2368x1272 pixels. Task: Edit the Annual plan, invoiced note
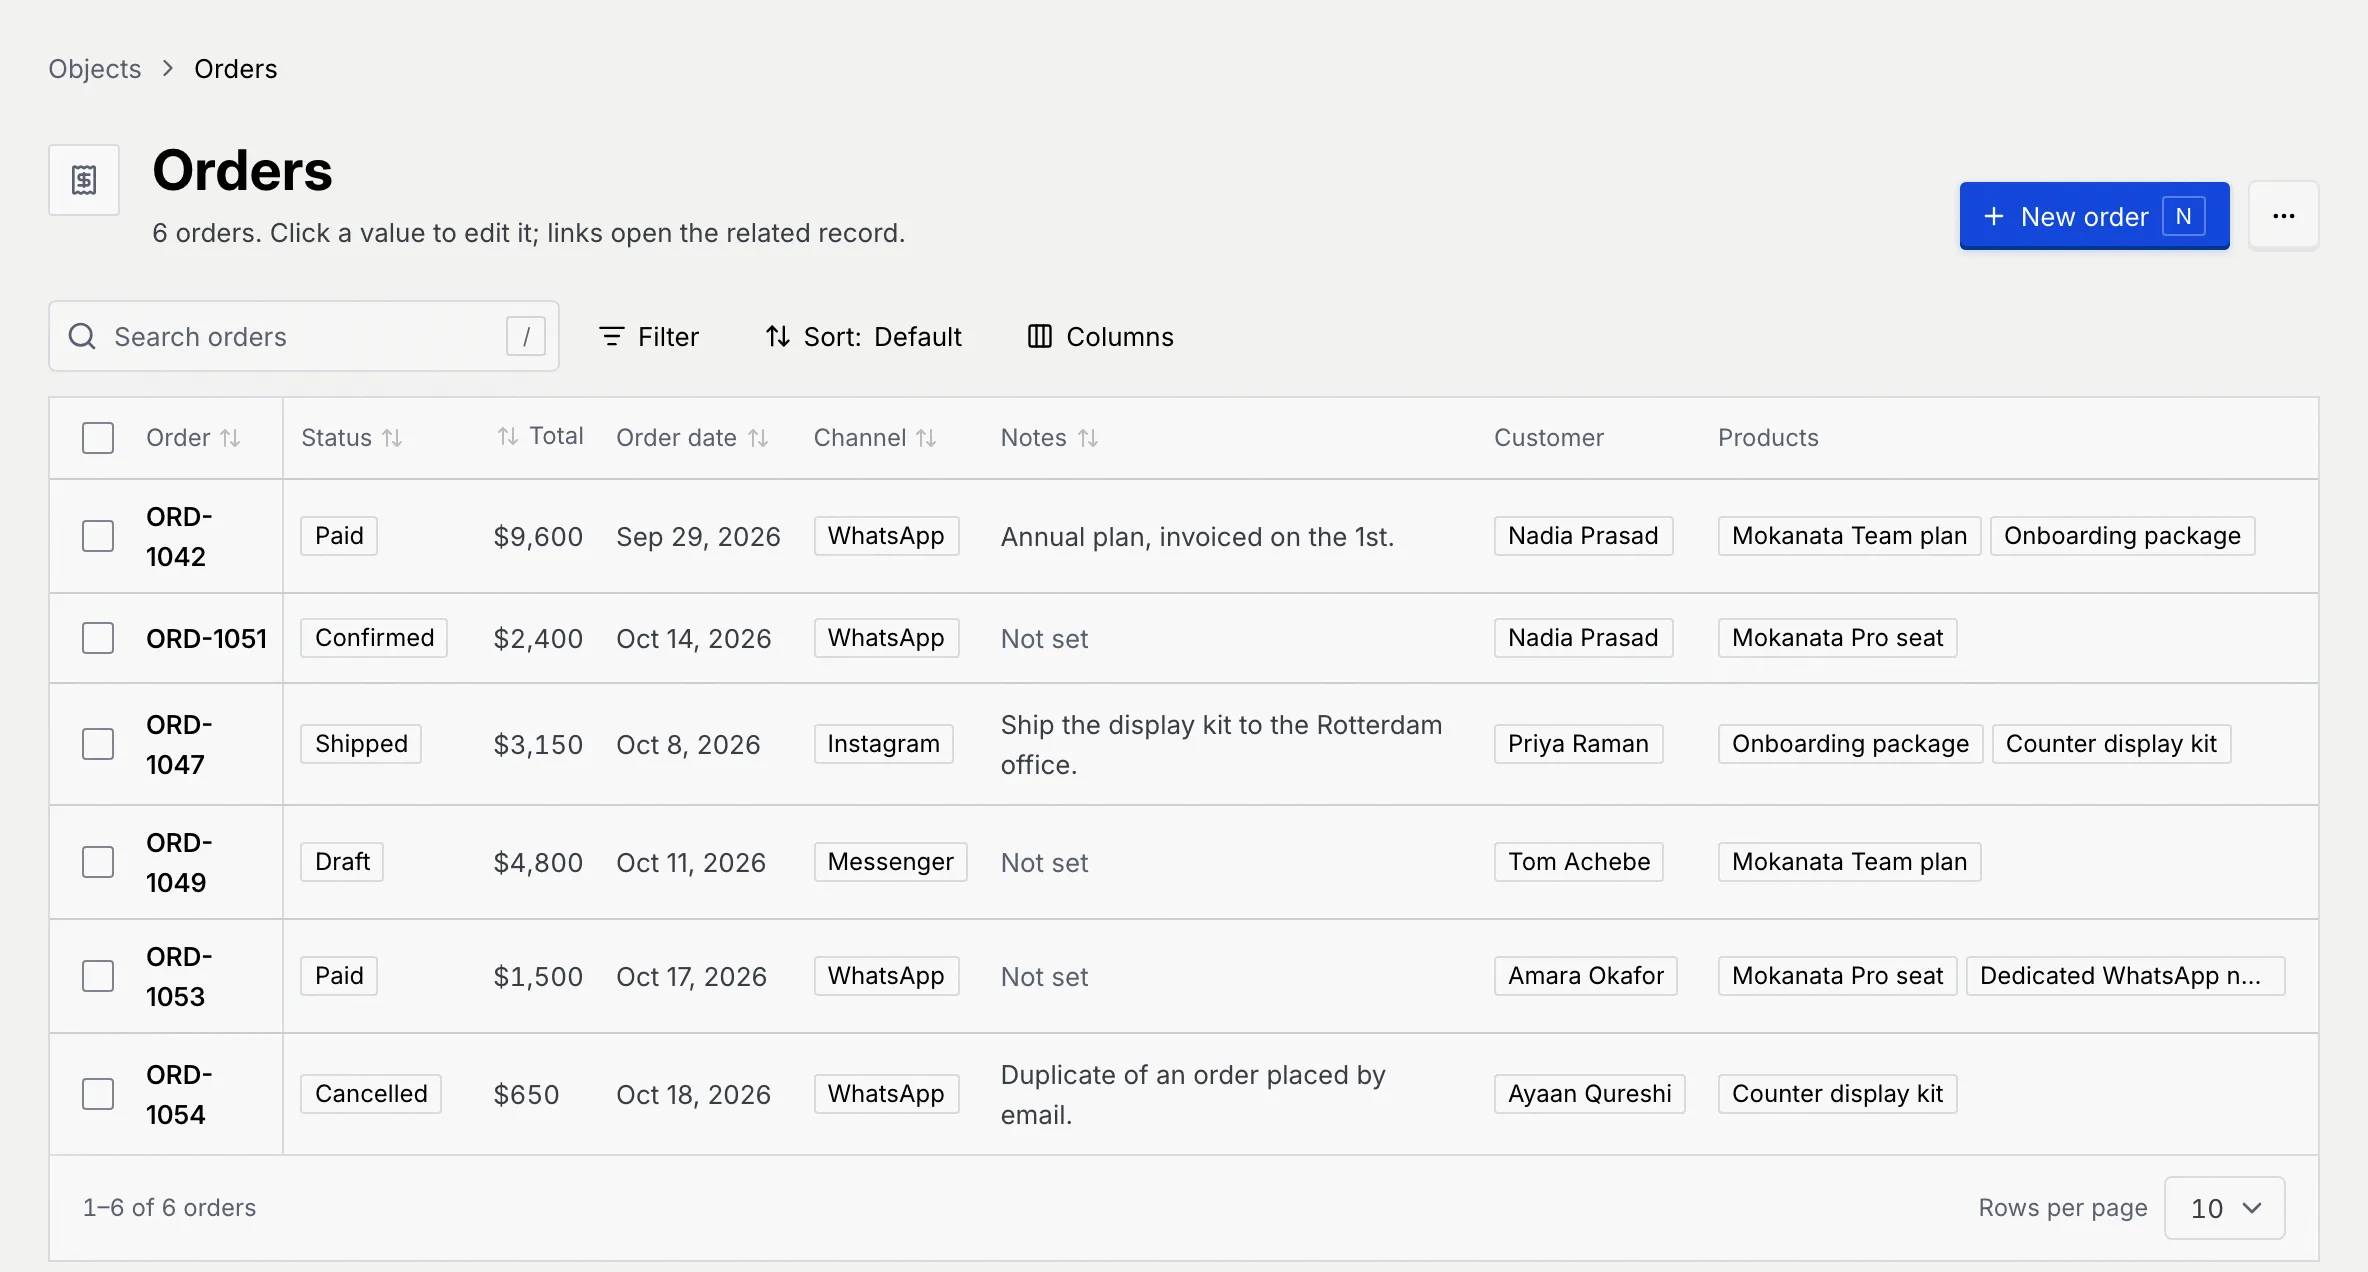point(1197,536)
